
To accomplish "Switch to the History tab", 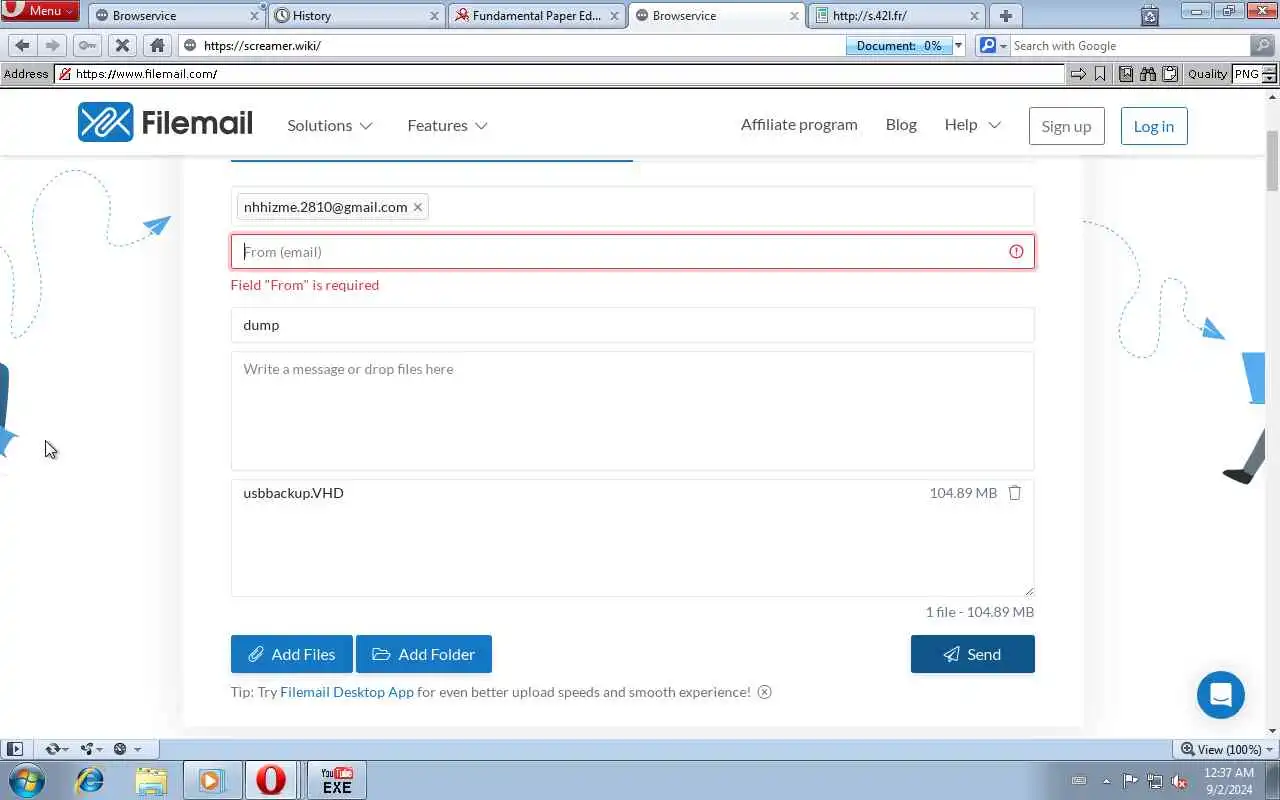I will pos(356,15).
